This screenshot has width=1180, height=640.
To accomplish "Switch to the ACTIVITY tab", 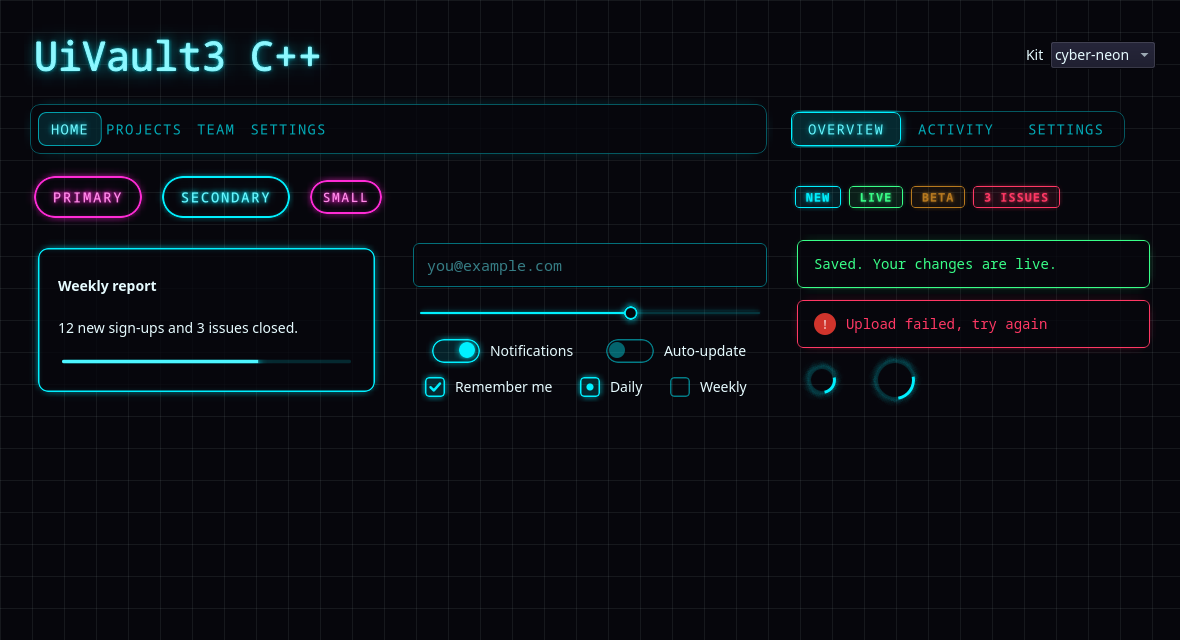I will click(x=956, y=130).
